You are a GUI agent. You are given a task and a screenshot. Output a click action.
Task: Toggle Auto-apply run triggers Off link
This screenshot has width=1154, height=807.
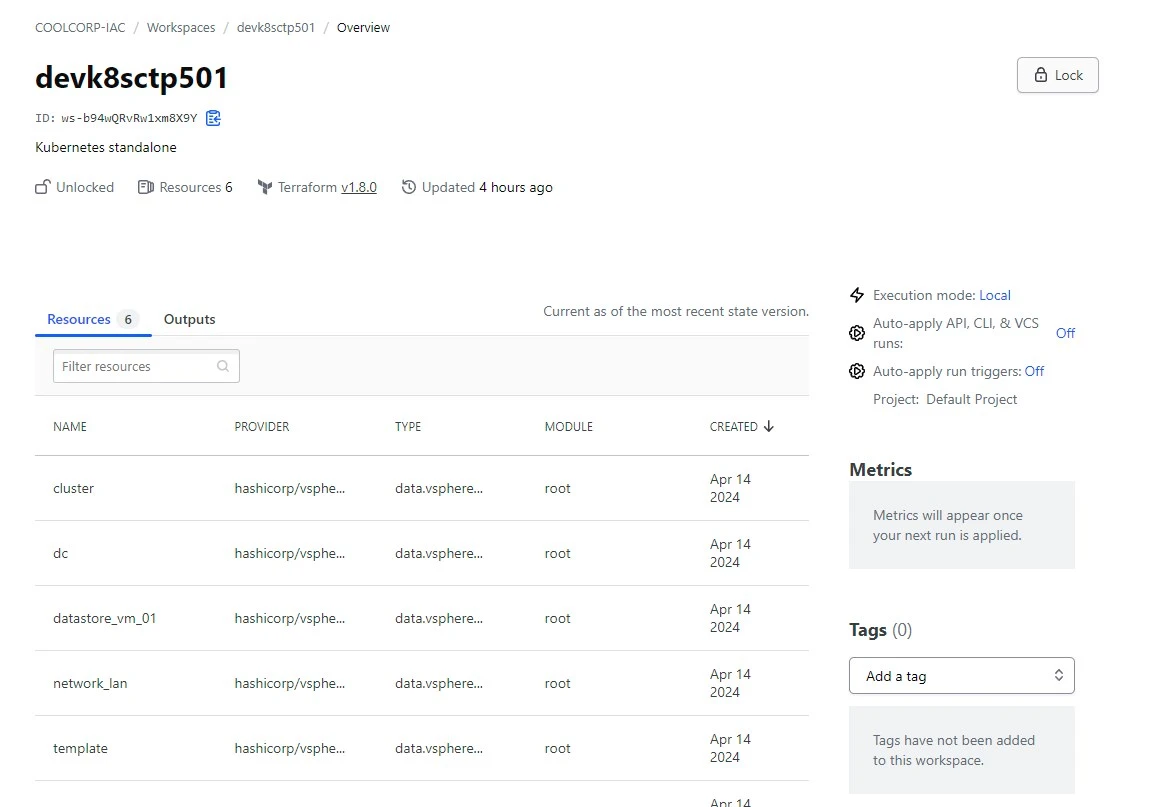click(x=1034, y=371)
